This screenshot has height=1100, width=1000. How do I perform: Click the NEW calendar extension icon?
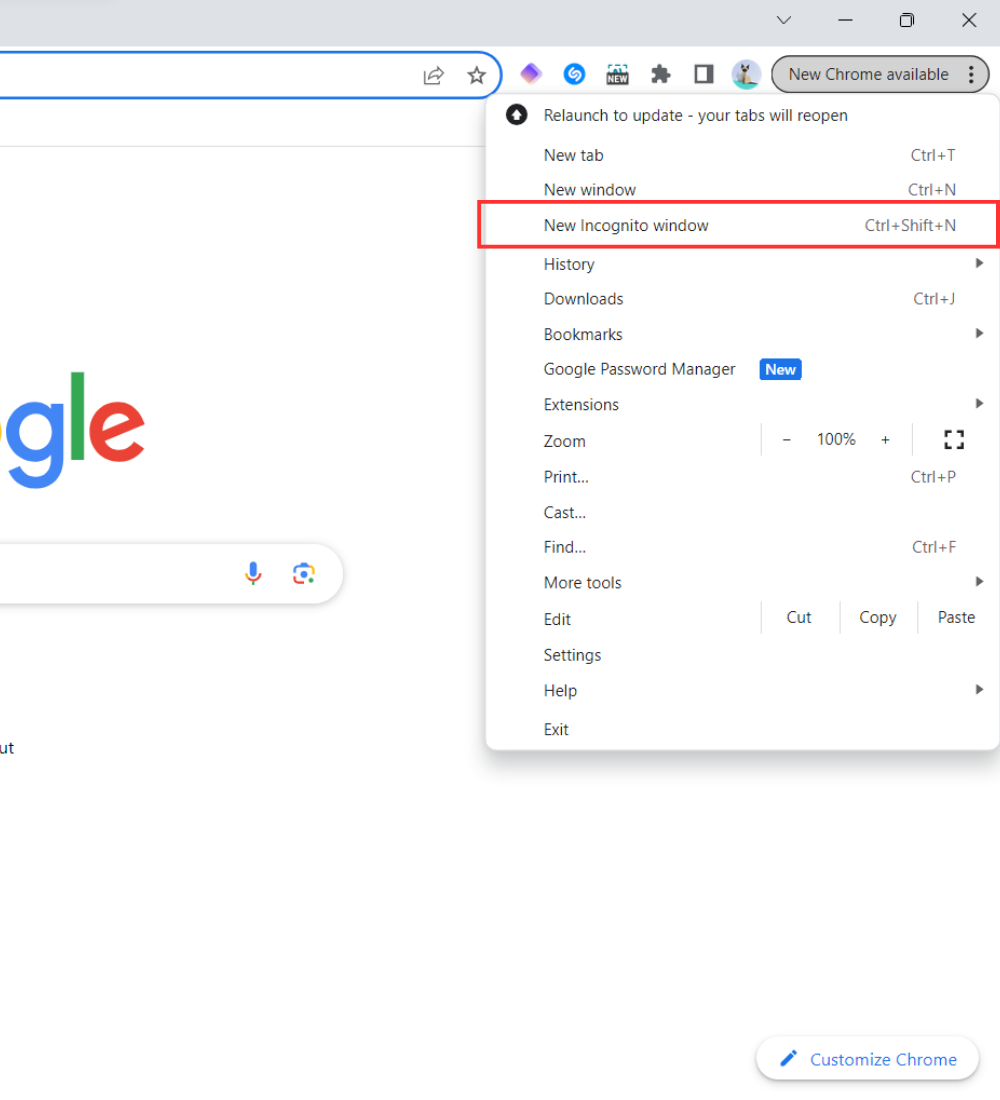[x=618, y=74]
